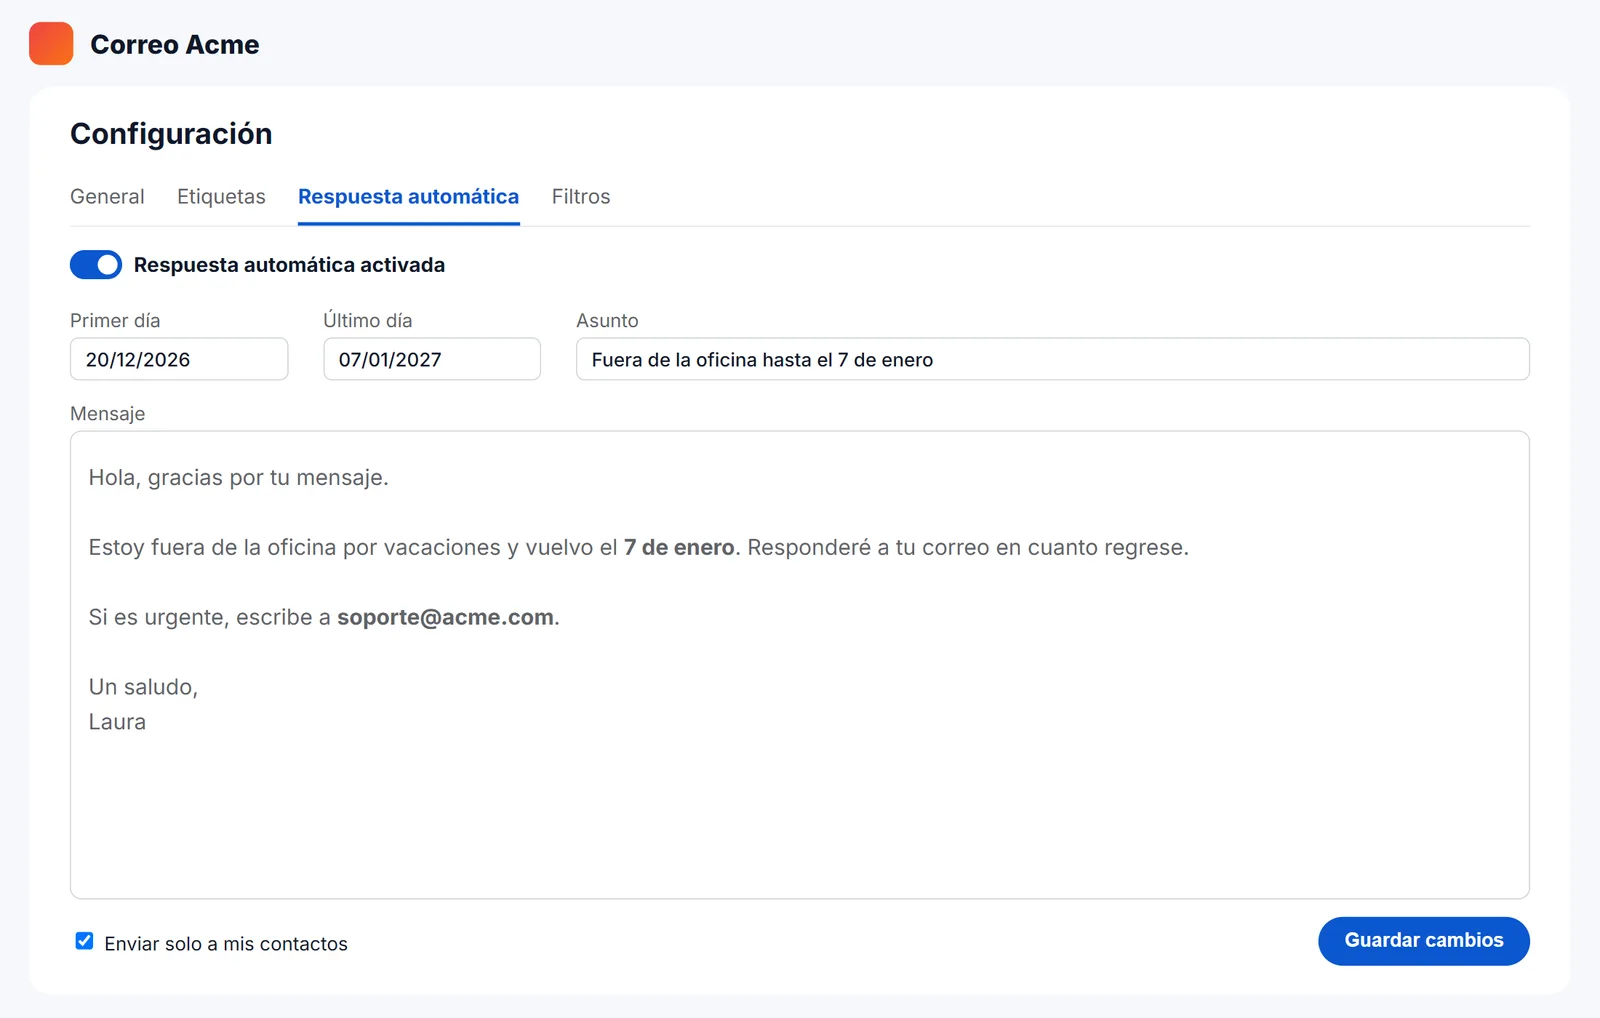Screen dimensions: 1600x1018
Task: Select the Respuesta automática tab
Action: [x=408, y=197]
